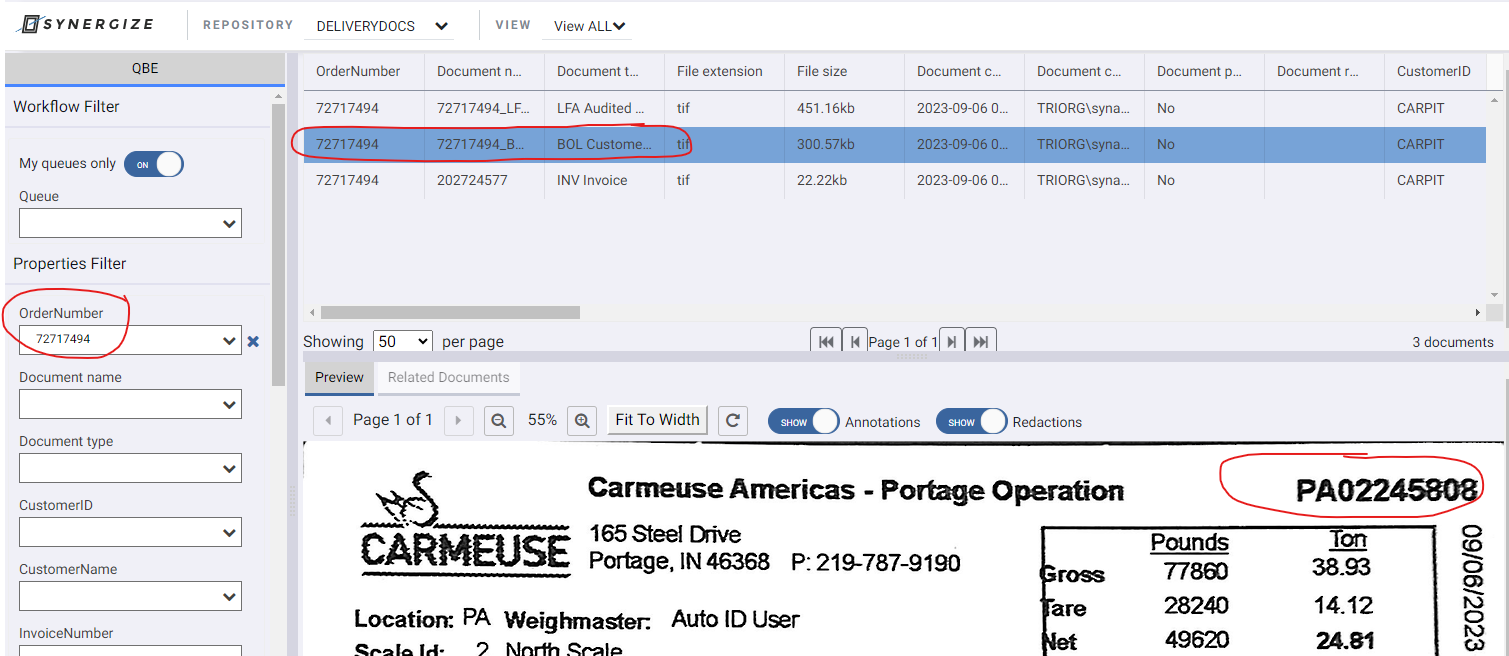Viewport: 1509px width, 656px height.
Task: Open the View ALL dropdown
Action: tap(587, 26)
